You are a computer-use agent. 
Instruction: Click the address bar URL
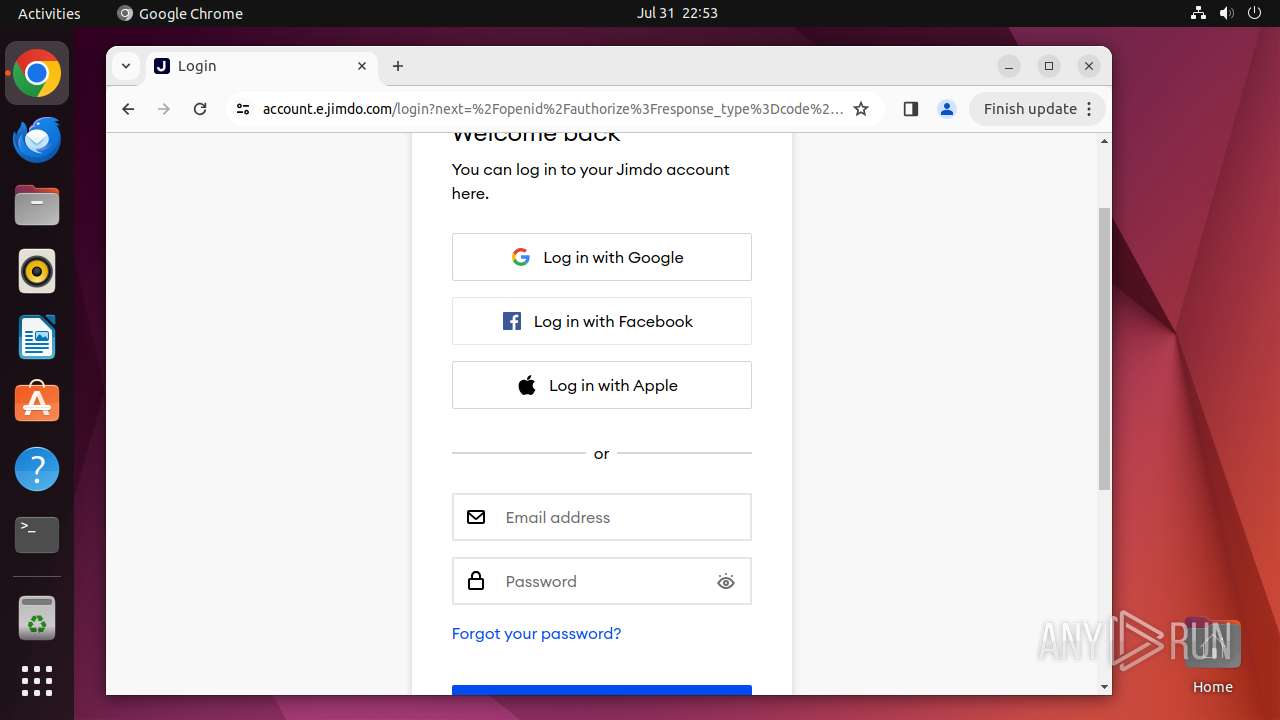[x=552, y=109]
